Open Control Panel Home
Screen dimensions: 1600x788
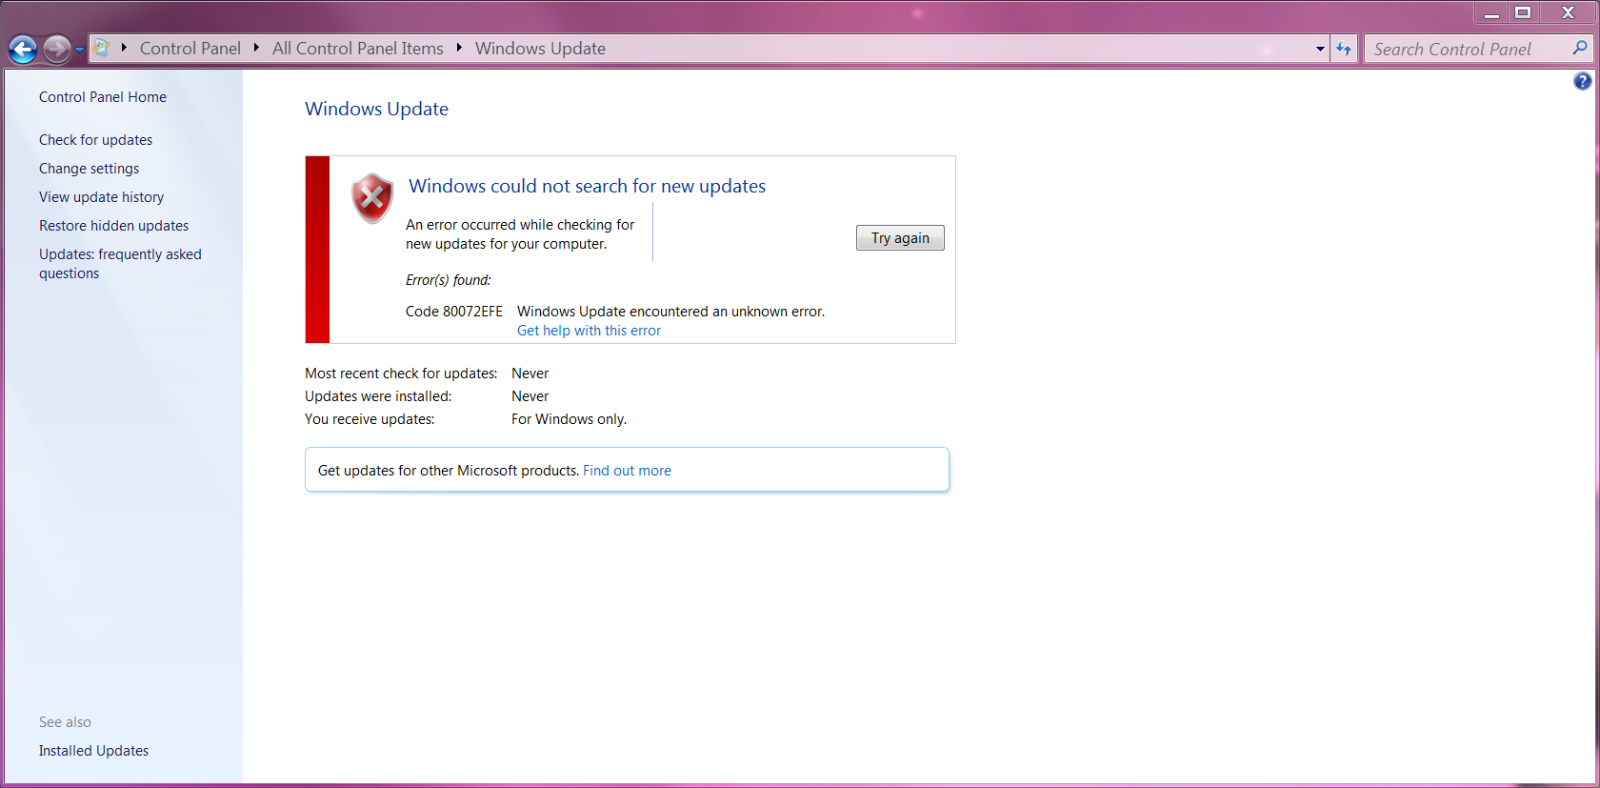pos(103,97)
